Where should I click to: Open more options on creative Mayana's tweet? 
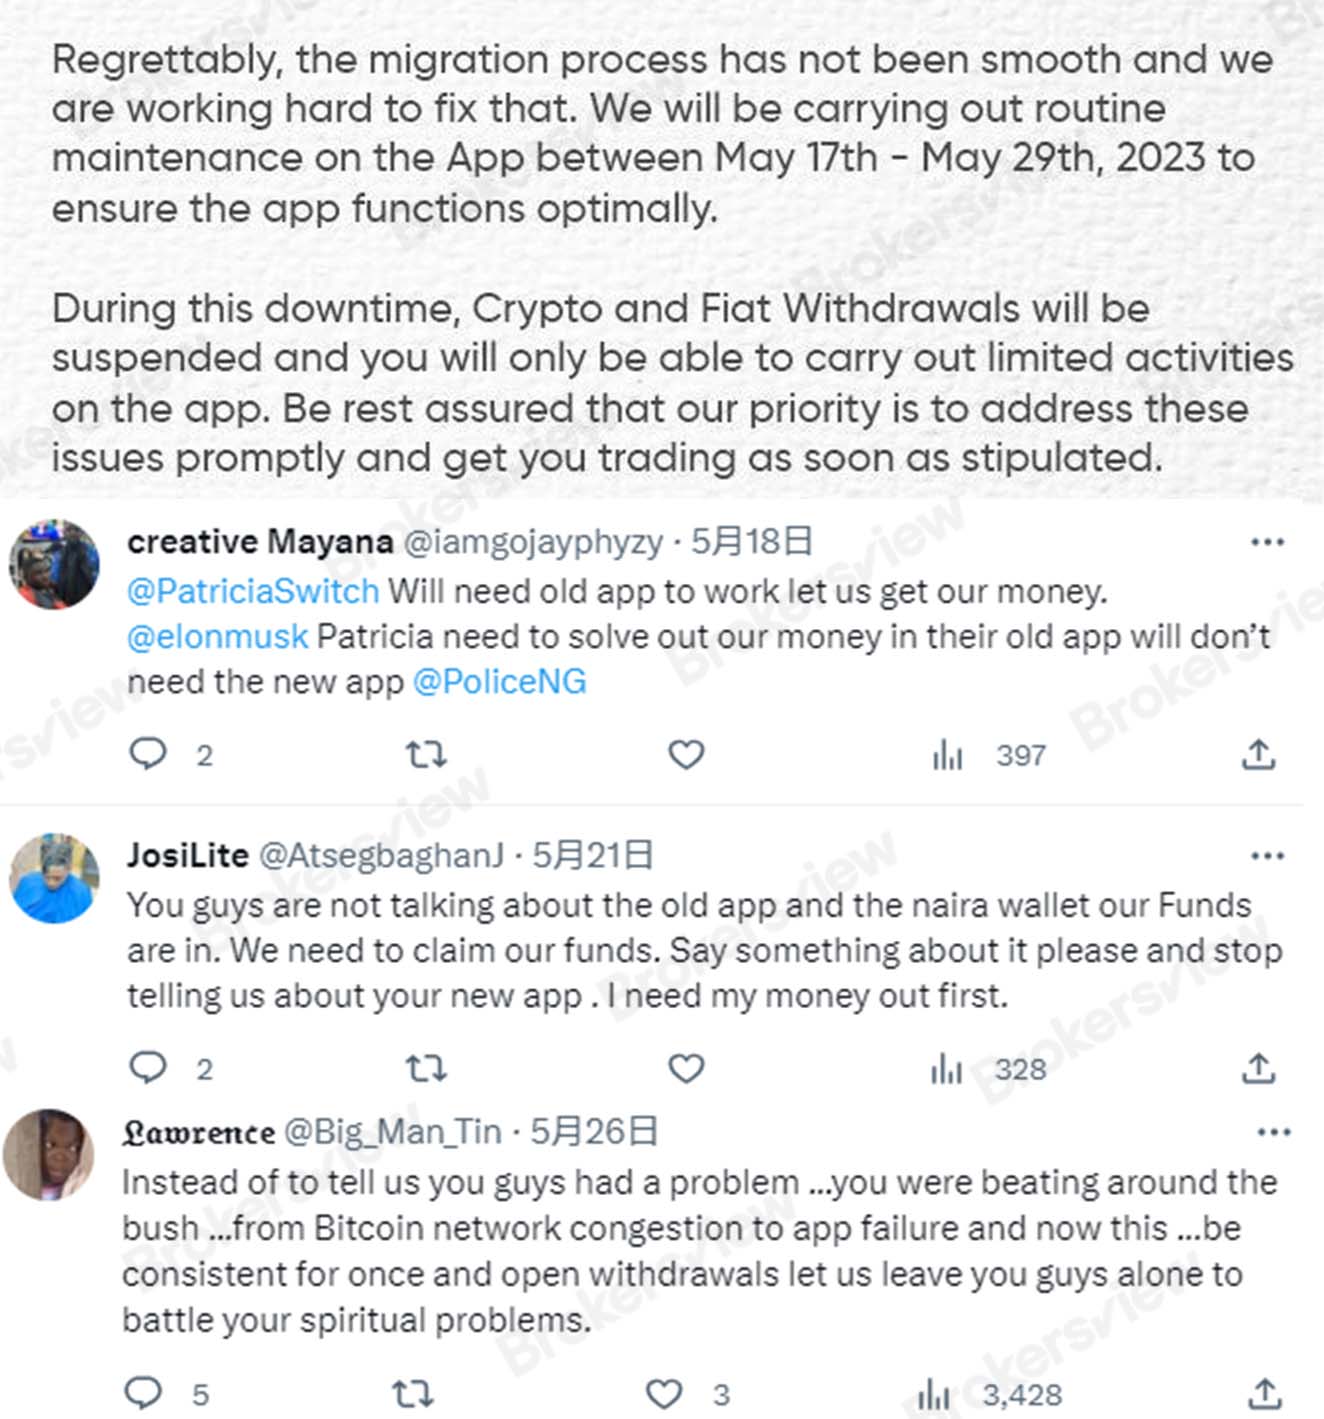pos(1269,541)
